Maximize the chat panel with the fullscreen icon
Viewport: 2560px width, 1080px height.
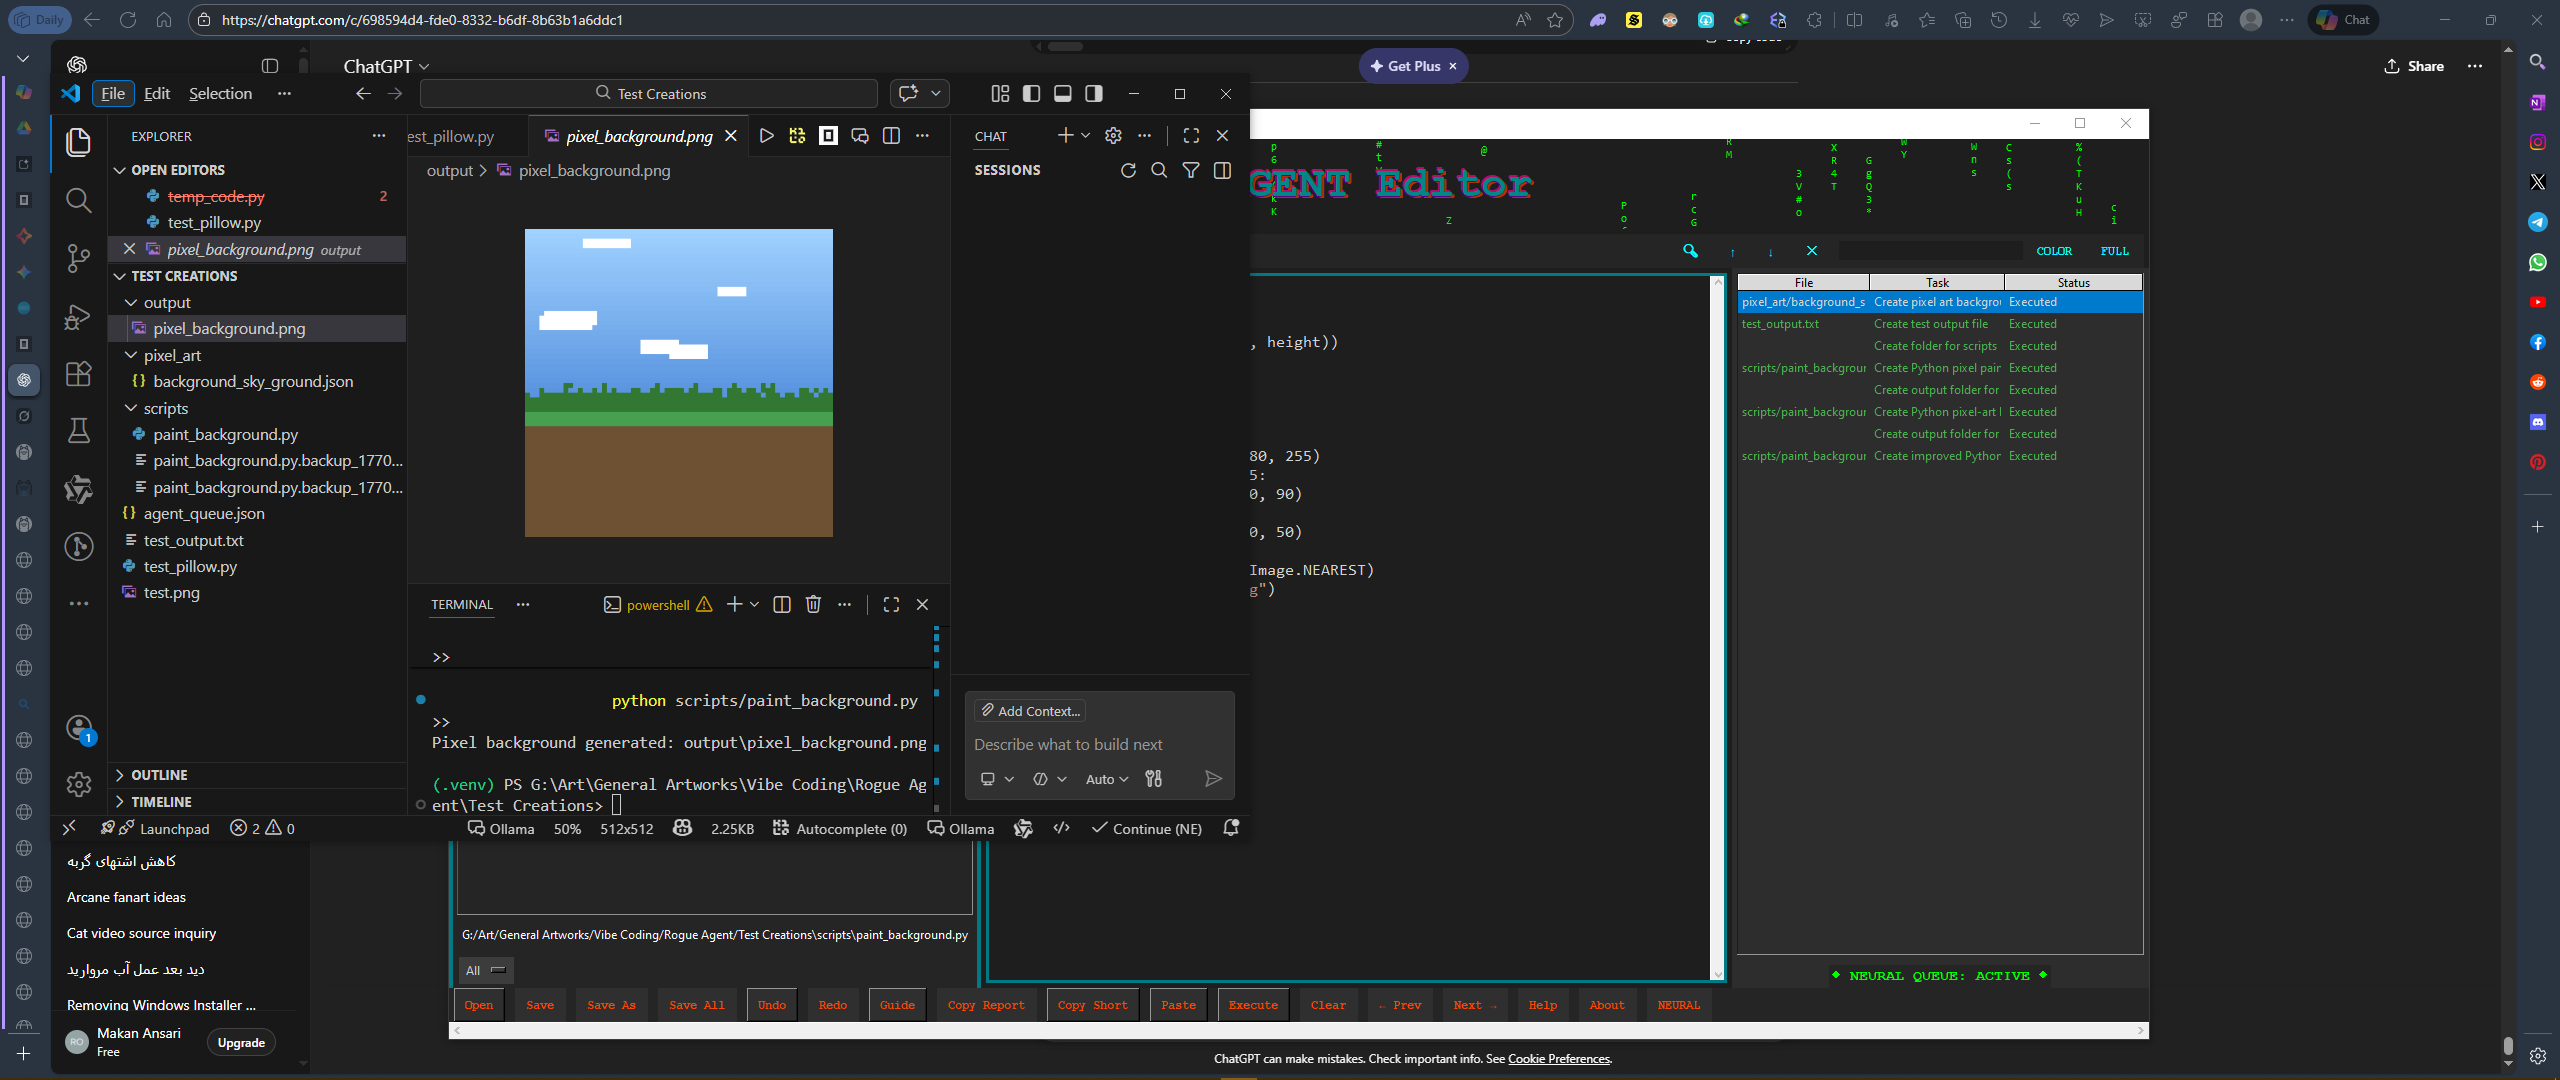click(1191, 136)
